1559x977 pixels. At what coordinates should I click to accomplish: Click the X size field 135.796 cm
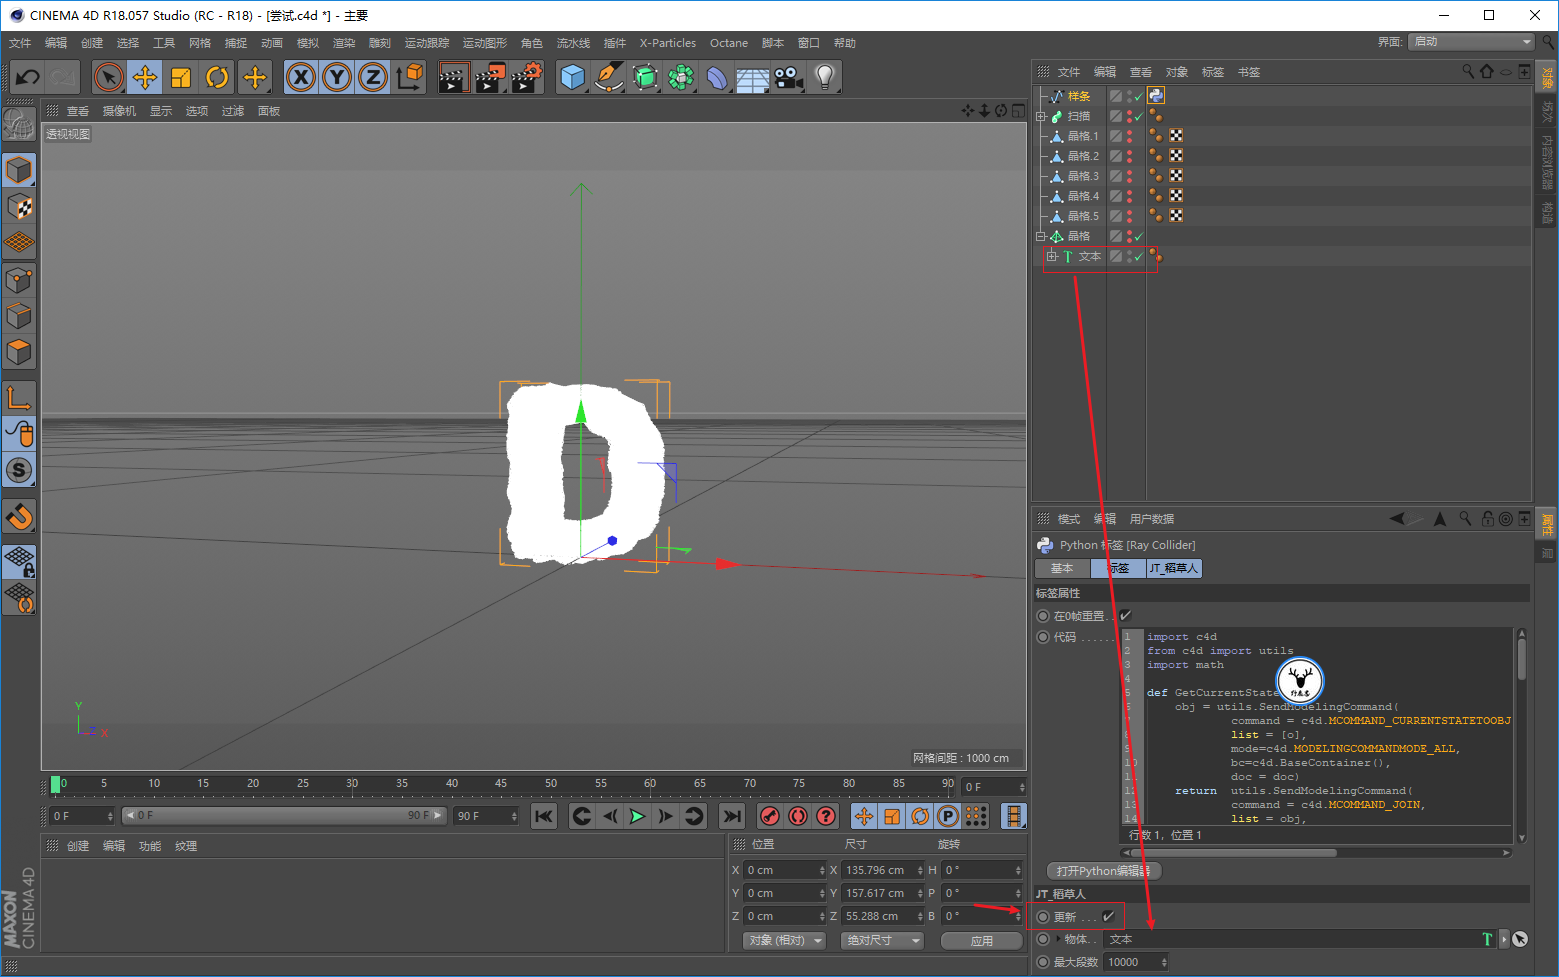[882, 870]
